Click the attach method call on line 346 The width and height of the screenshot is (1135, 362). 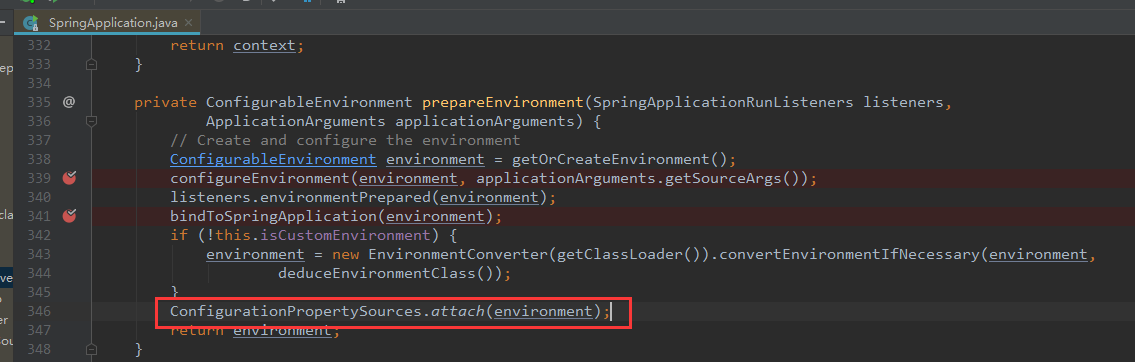[x=457, y=311]
